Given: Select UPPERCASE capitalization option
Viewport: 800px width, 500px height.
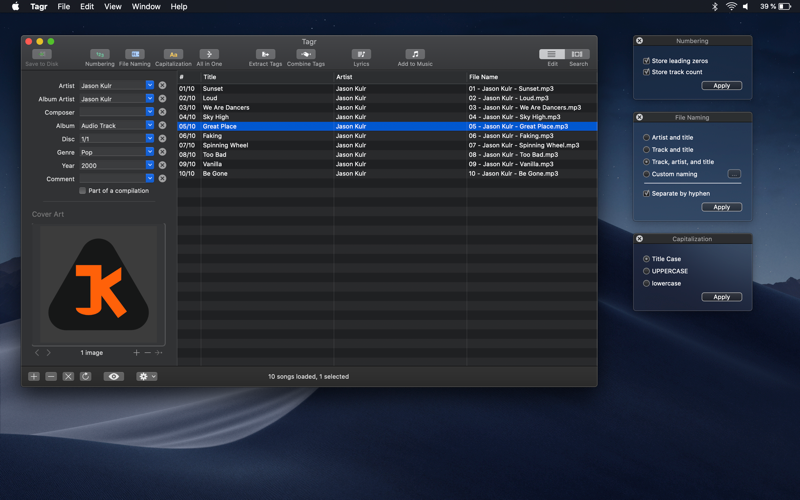Looking at the screenshot, I should coord(646,271).
